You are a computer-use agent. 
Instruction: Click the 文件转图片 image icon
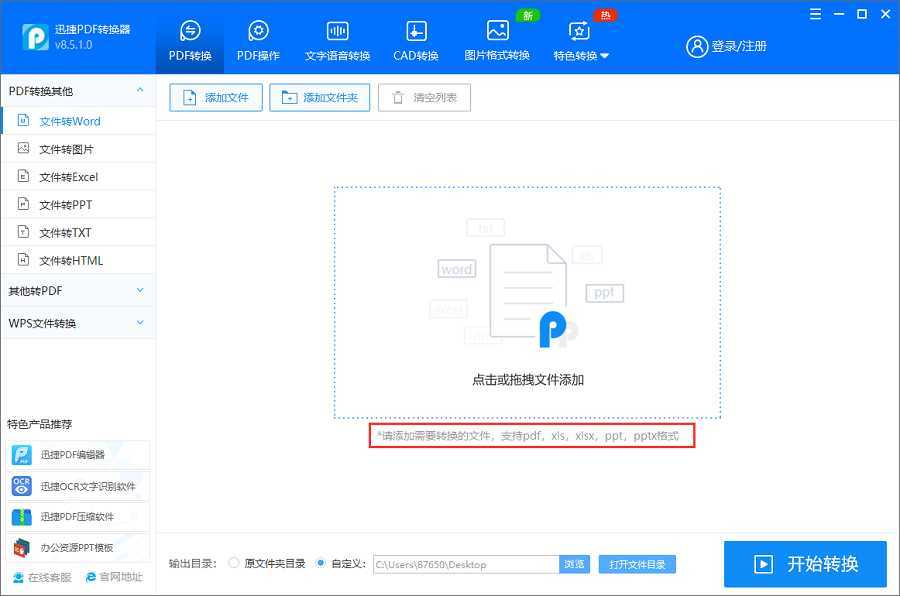tap(24, 148)
